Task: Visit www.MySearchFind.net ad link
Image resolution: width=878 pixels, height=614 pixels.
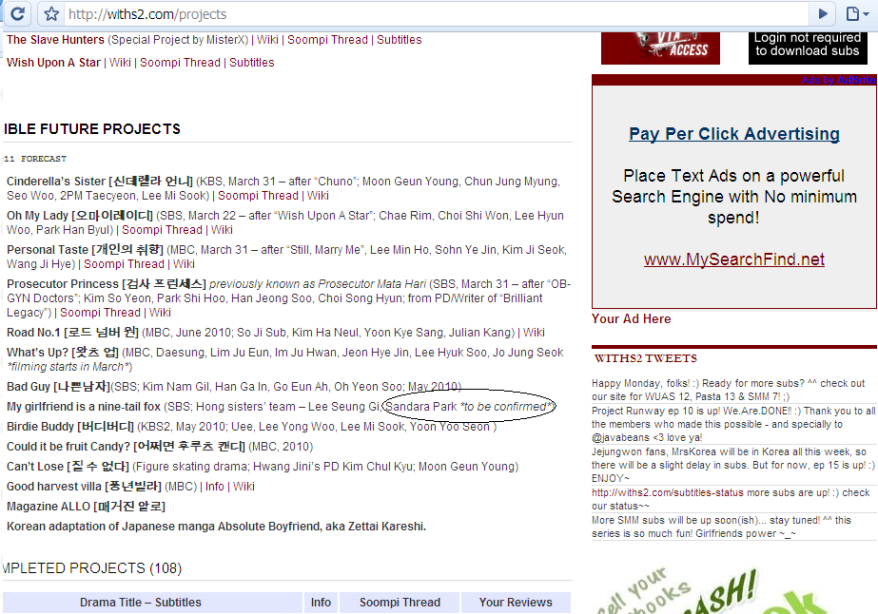Action: pos(734,260)
